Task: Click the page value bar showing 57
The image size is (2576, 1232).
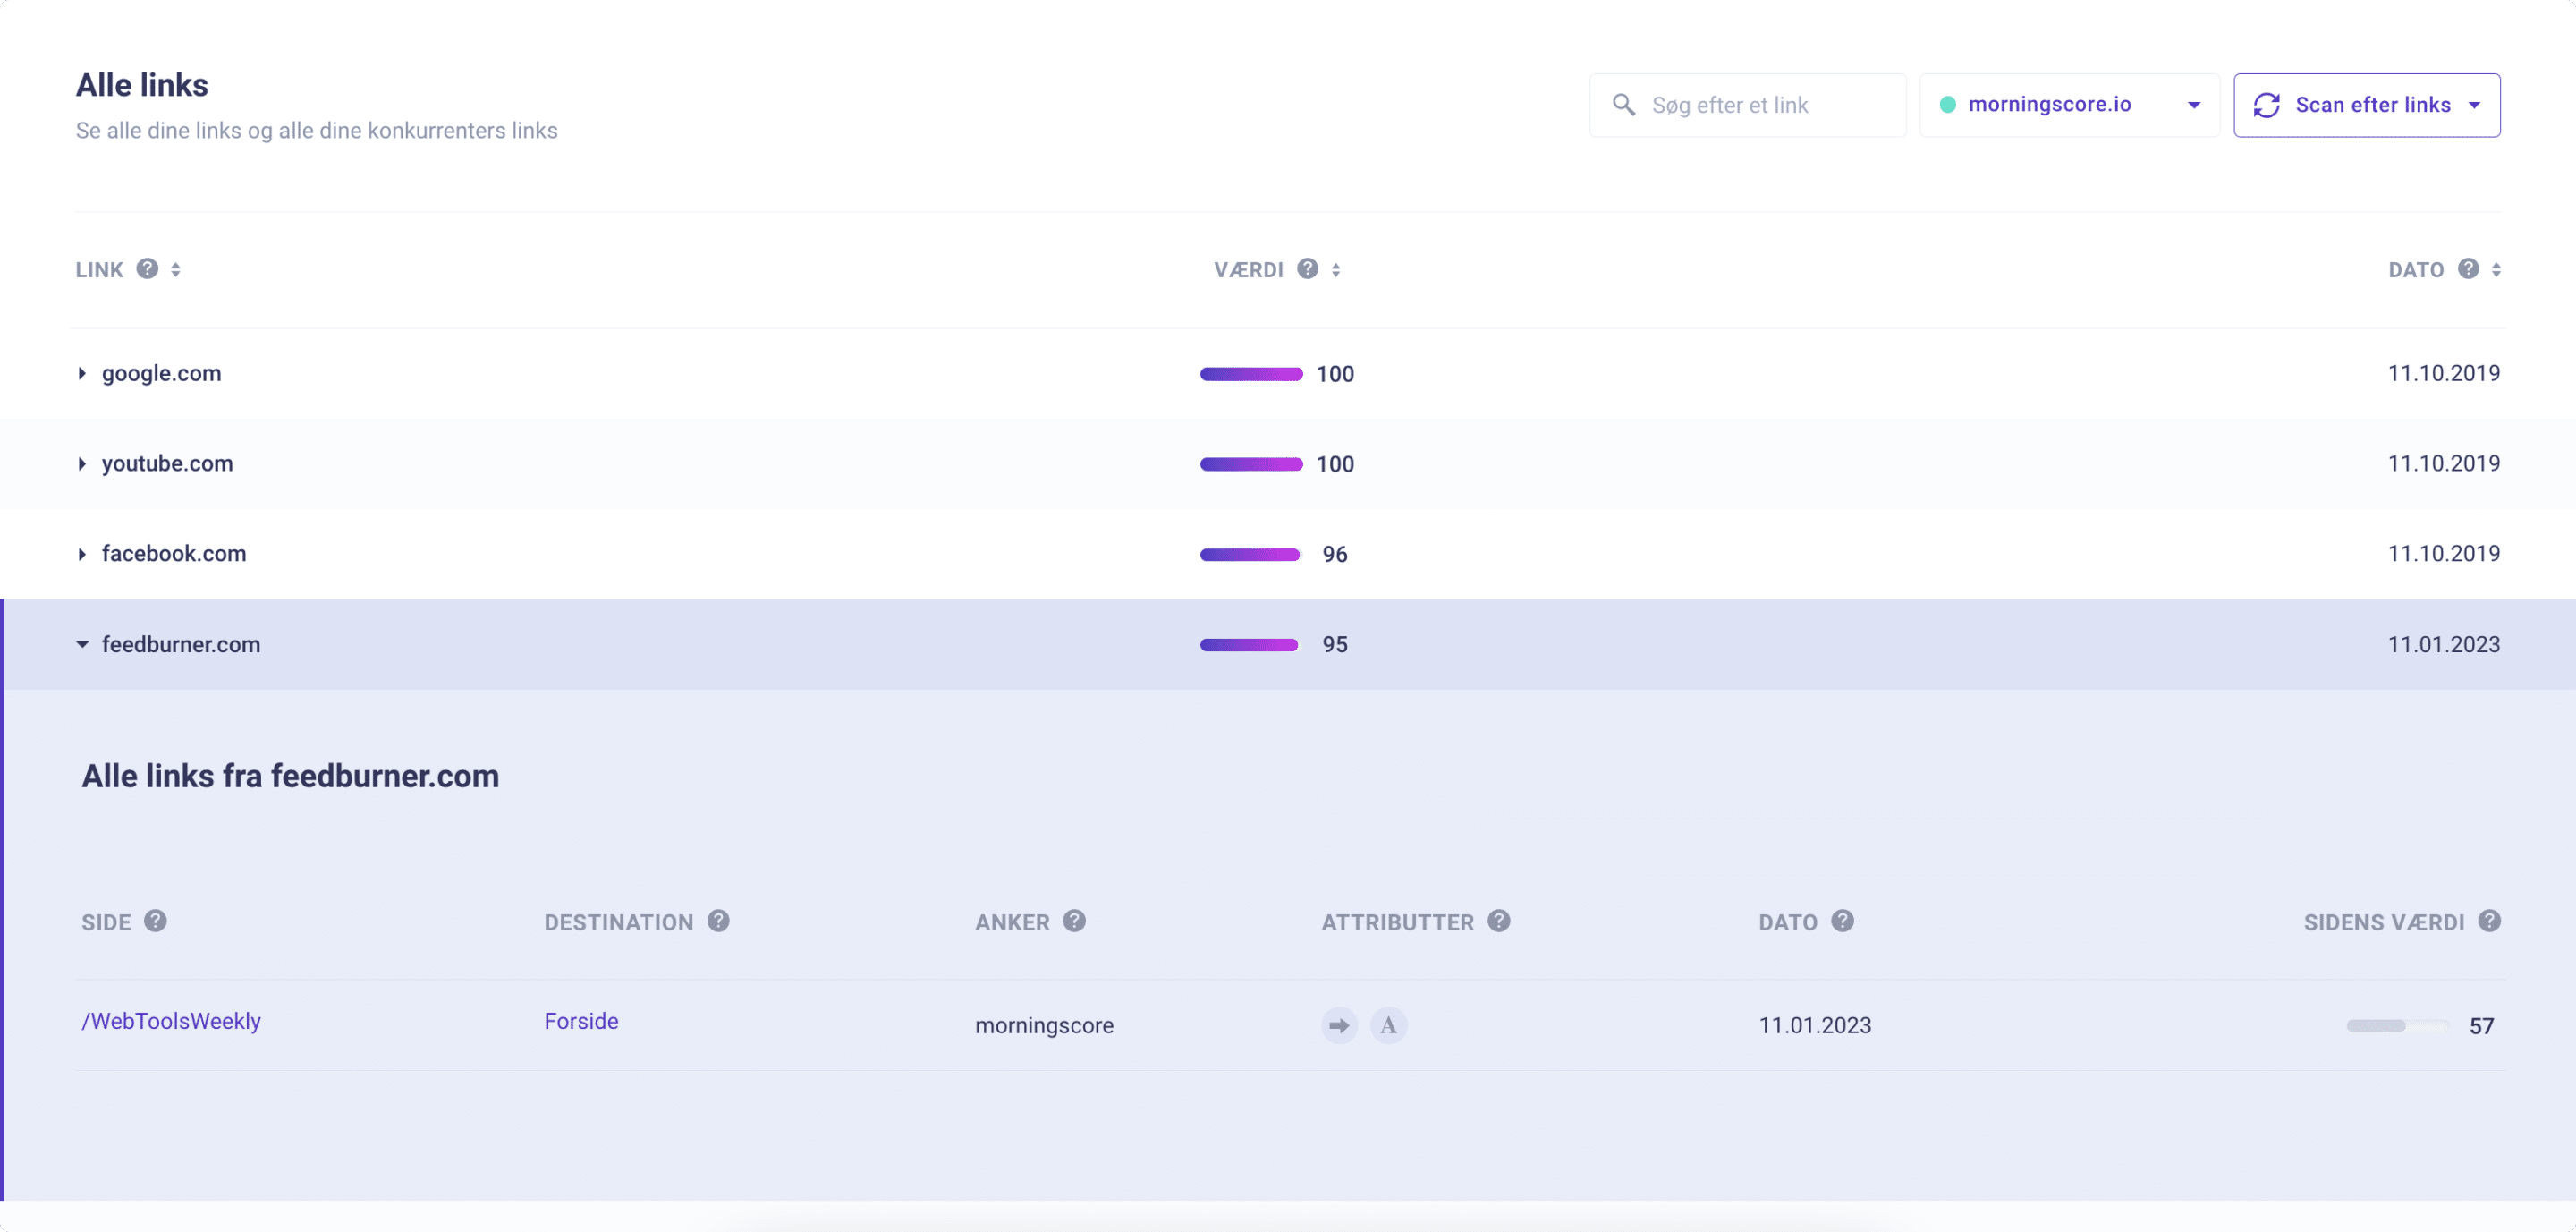Action: tap(2398, 1025)
